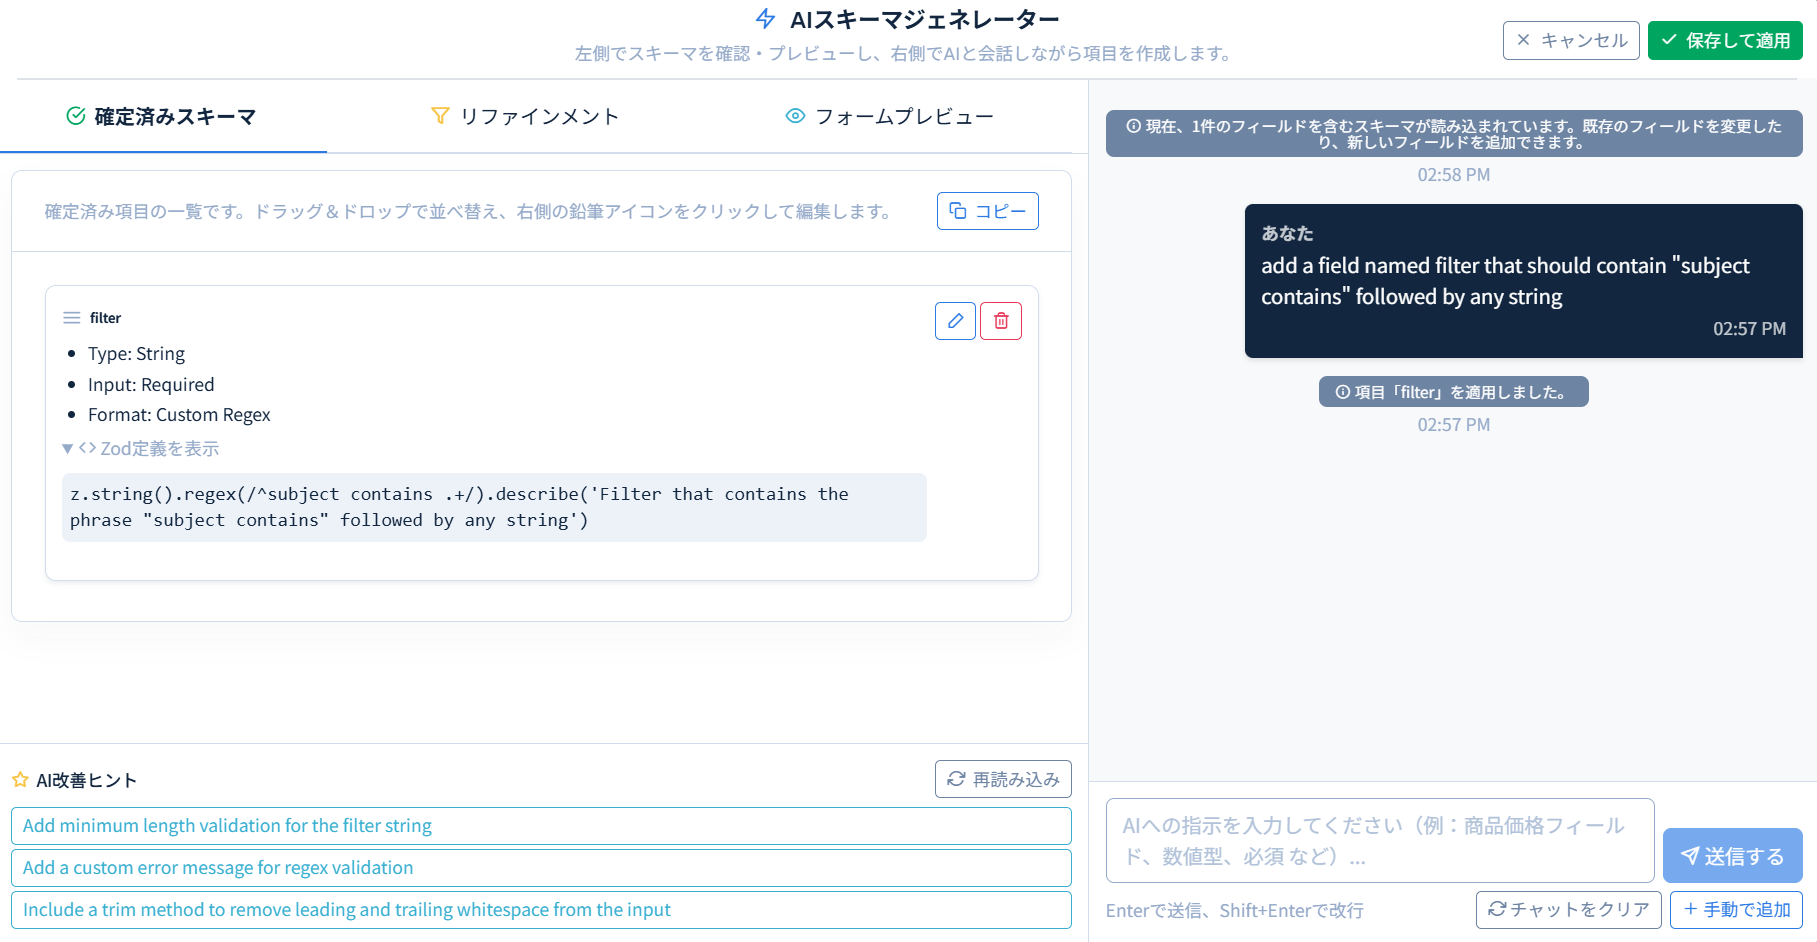The height and width of the screenshot is (942, 1817).
Task: Click the lightning bolt icon in the title
Action: [763, 18]
